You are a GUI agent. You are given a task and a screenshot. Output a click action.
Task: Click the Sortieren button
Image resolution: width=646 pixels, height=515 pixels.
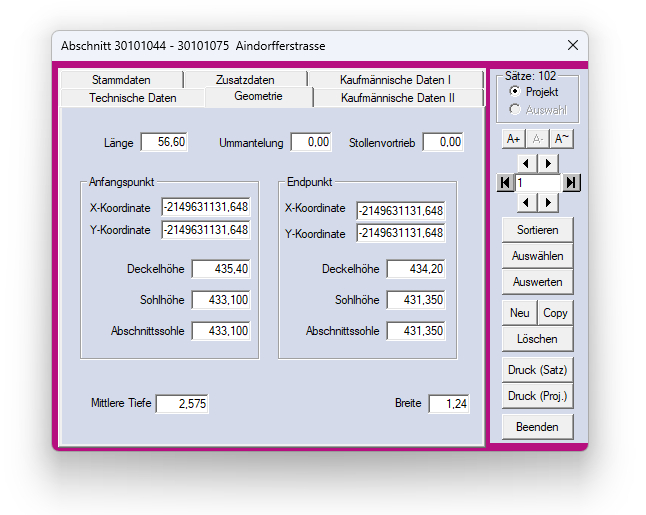(x=537, y=230)
